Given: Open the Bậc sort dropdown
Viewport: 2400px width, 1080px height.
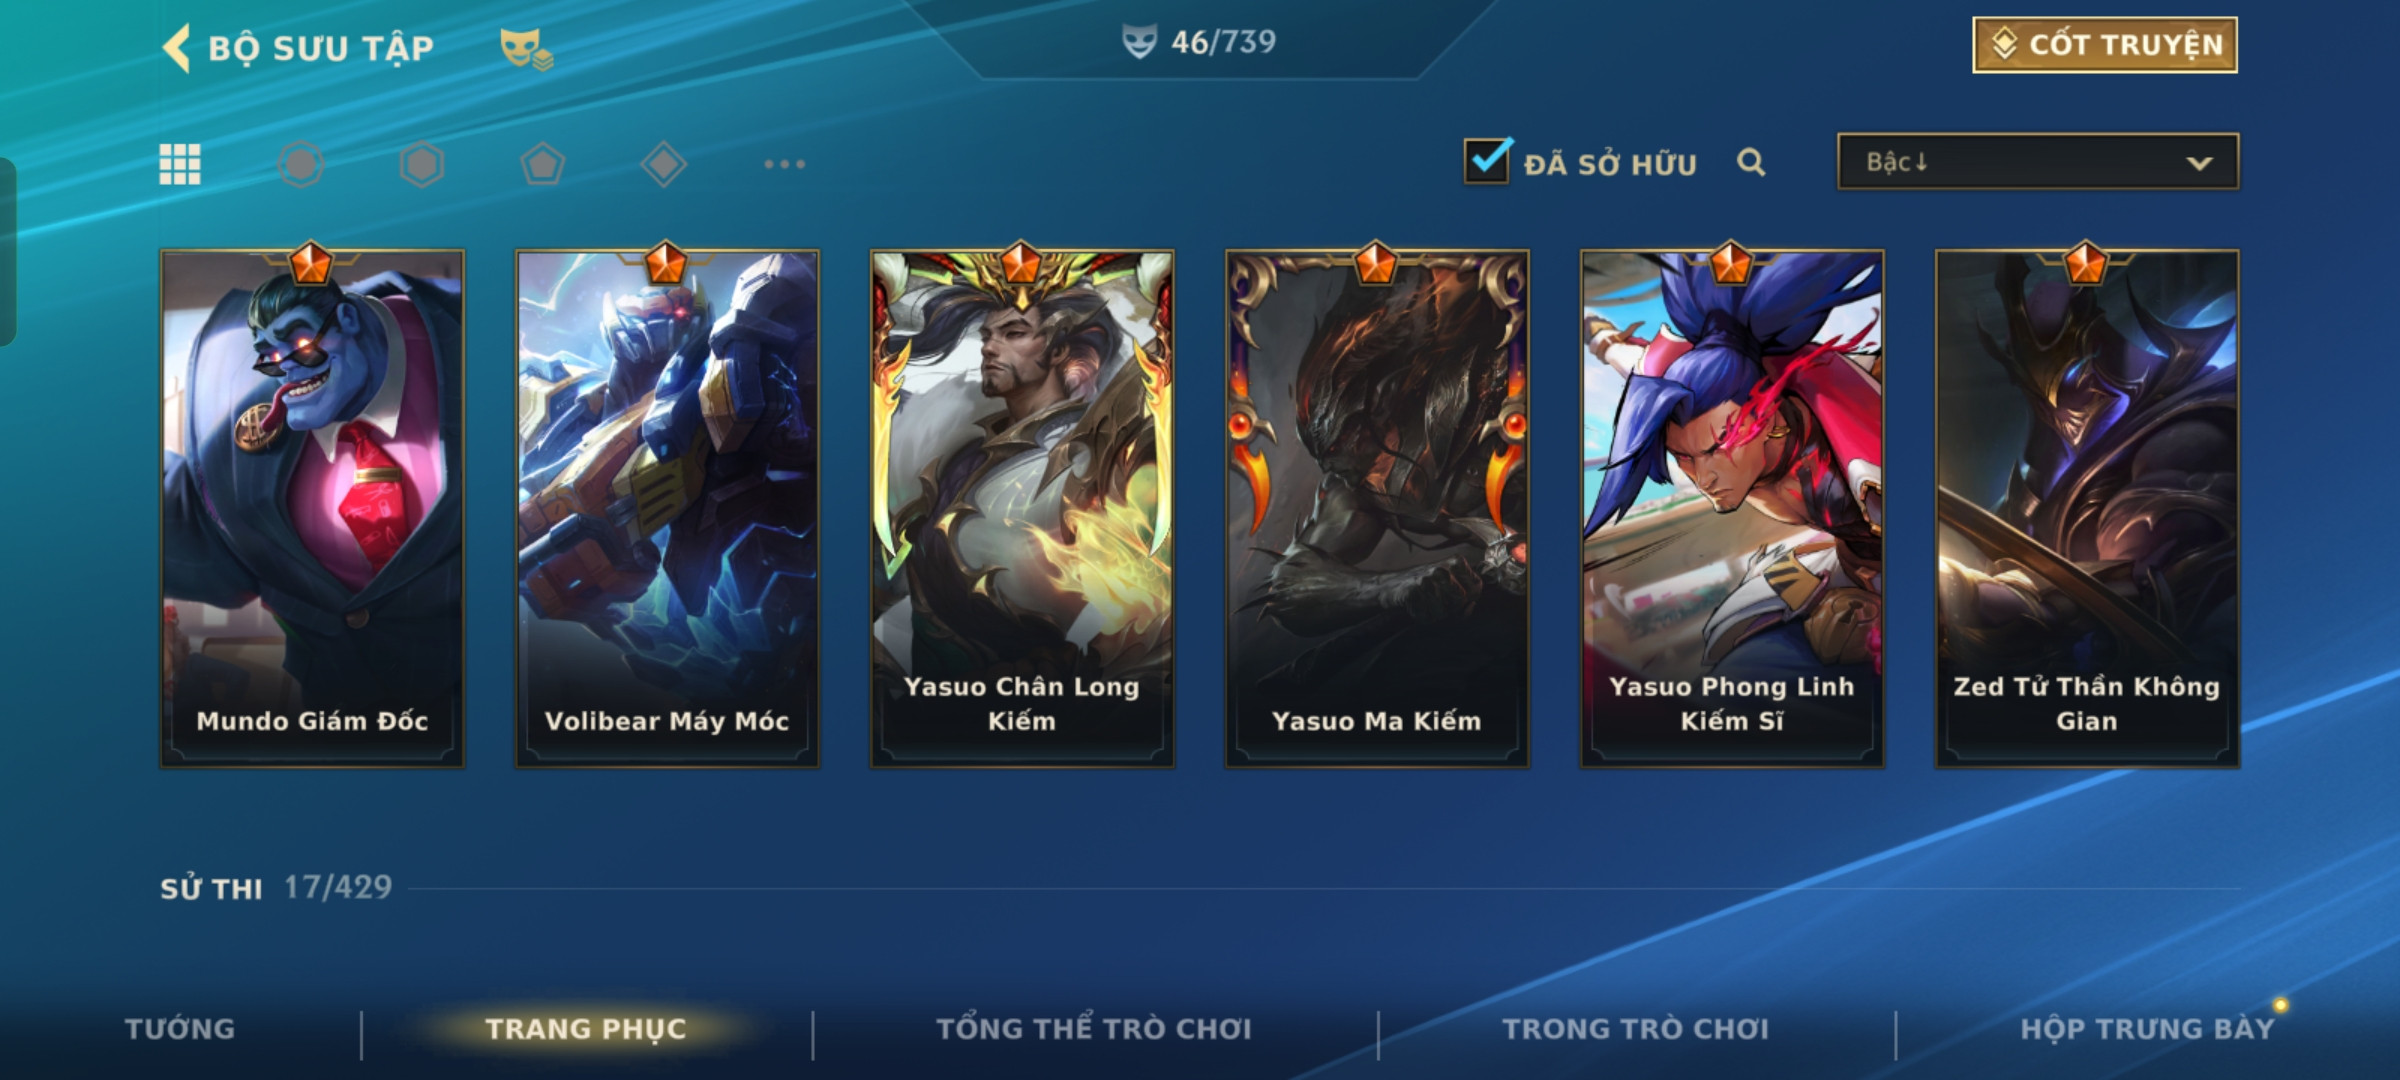Looking at the screenshot, I should 2038,161.
